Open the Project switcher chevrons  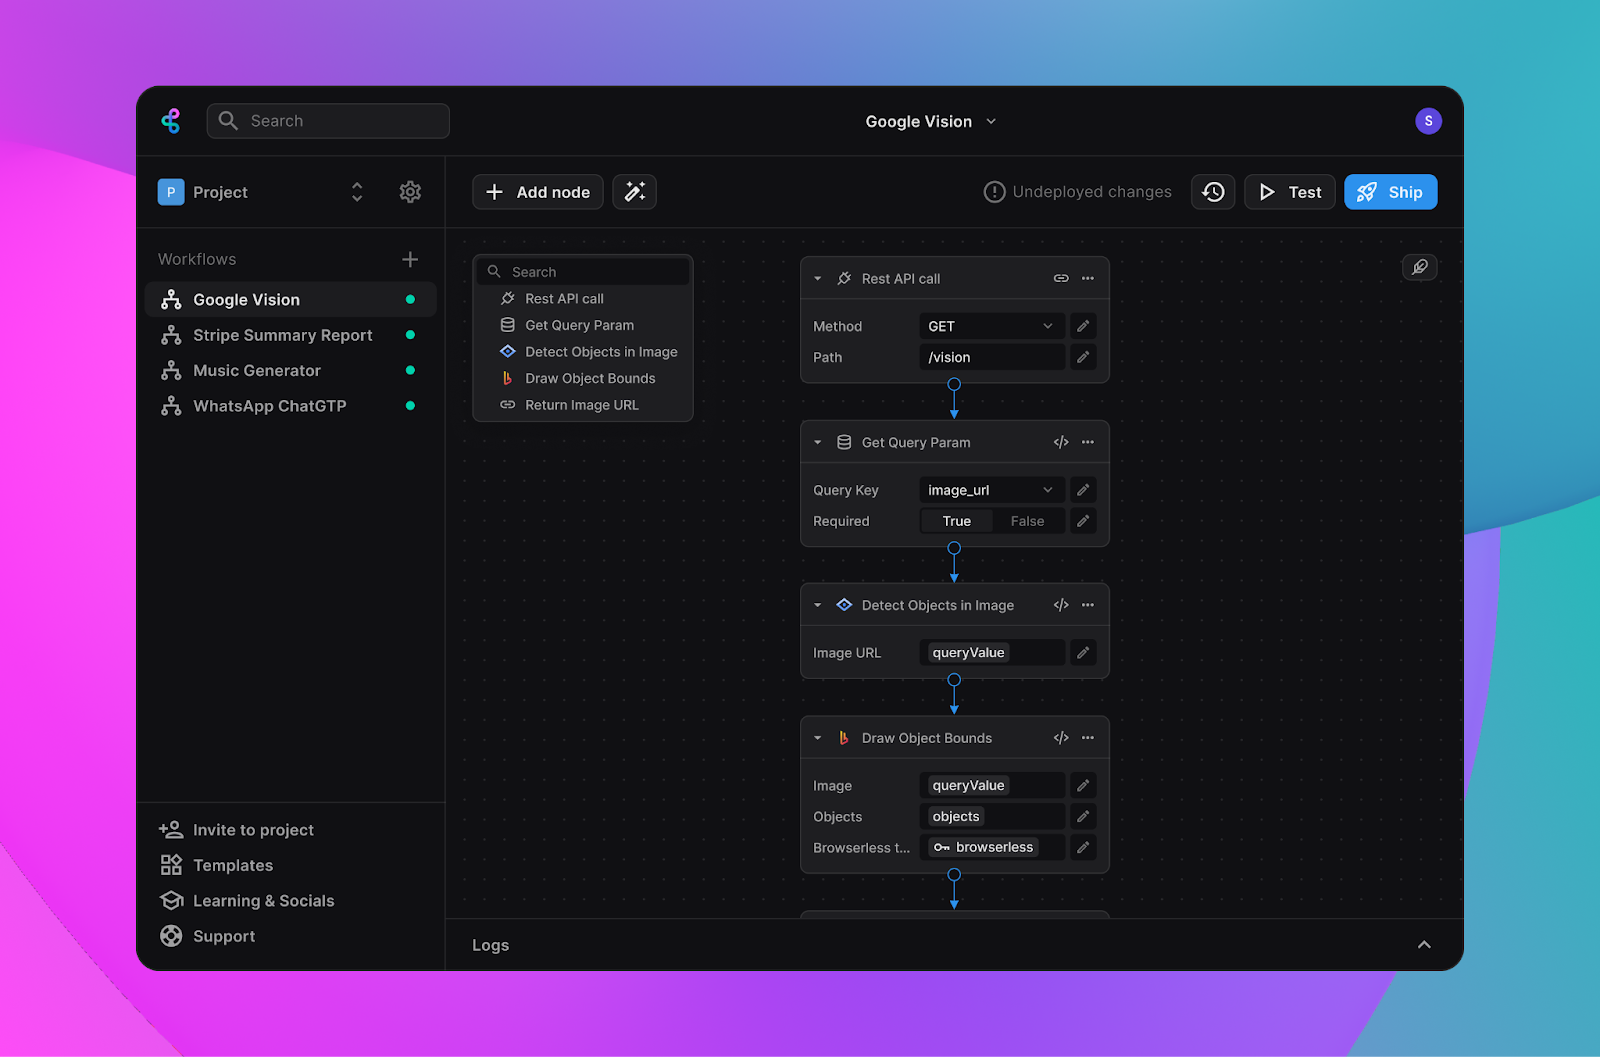click(x=357, y=192)
